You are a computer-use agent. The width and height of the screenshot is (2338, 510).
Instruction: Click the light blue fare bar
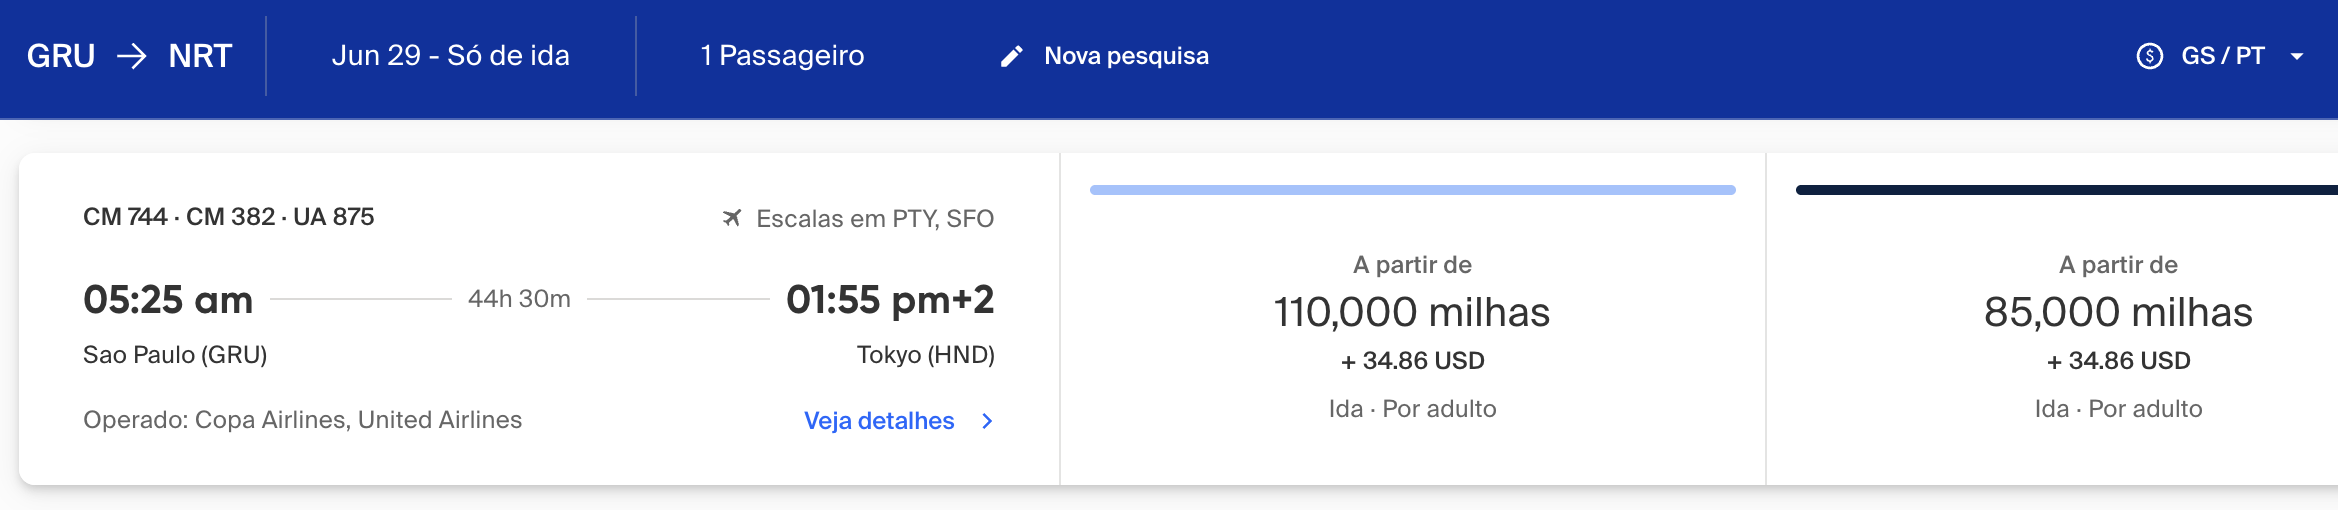pyautogui.click(x=1412, y=190)
